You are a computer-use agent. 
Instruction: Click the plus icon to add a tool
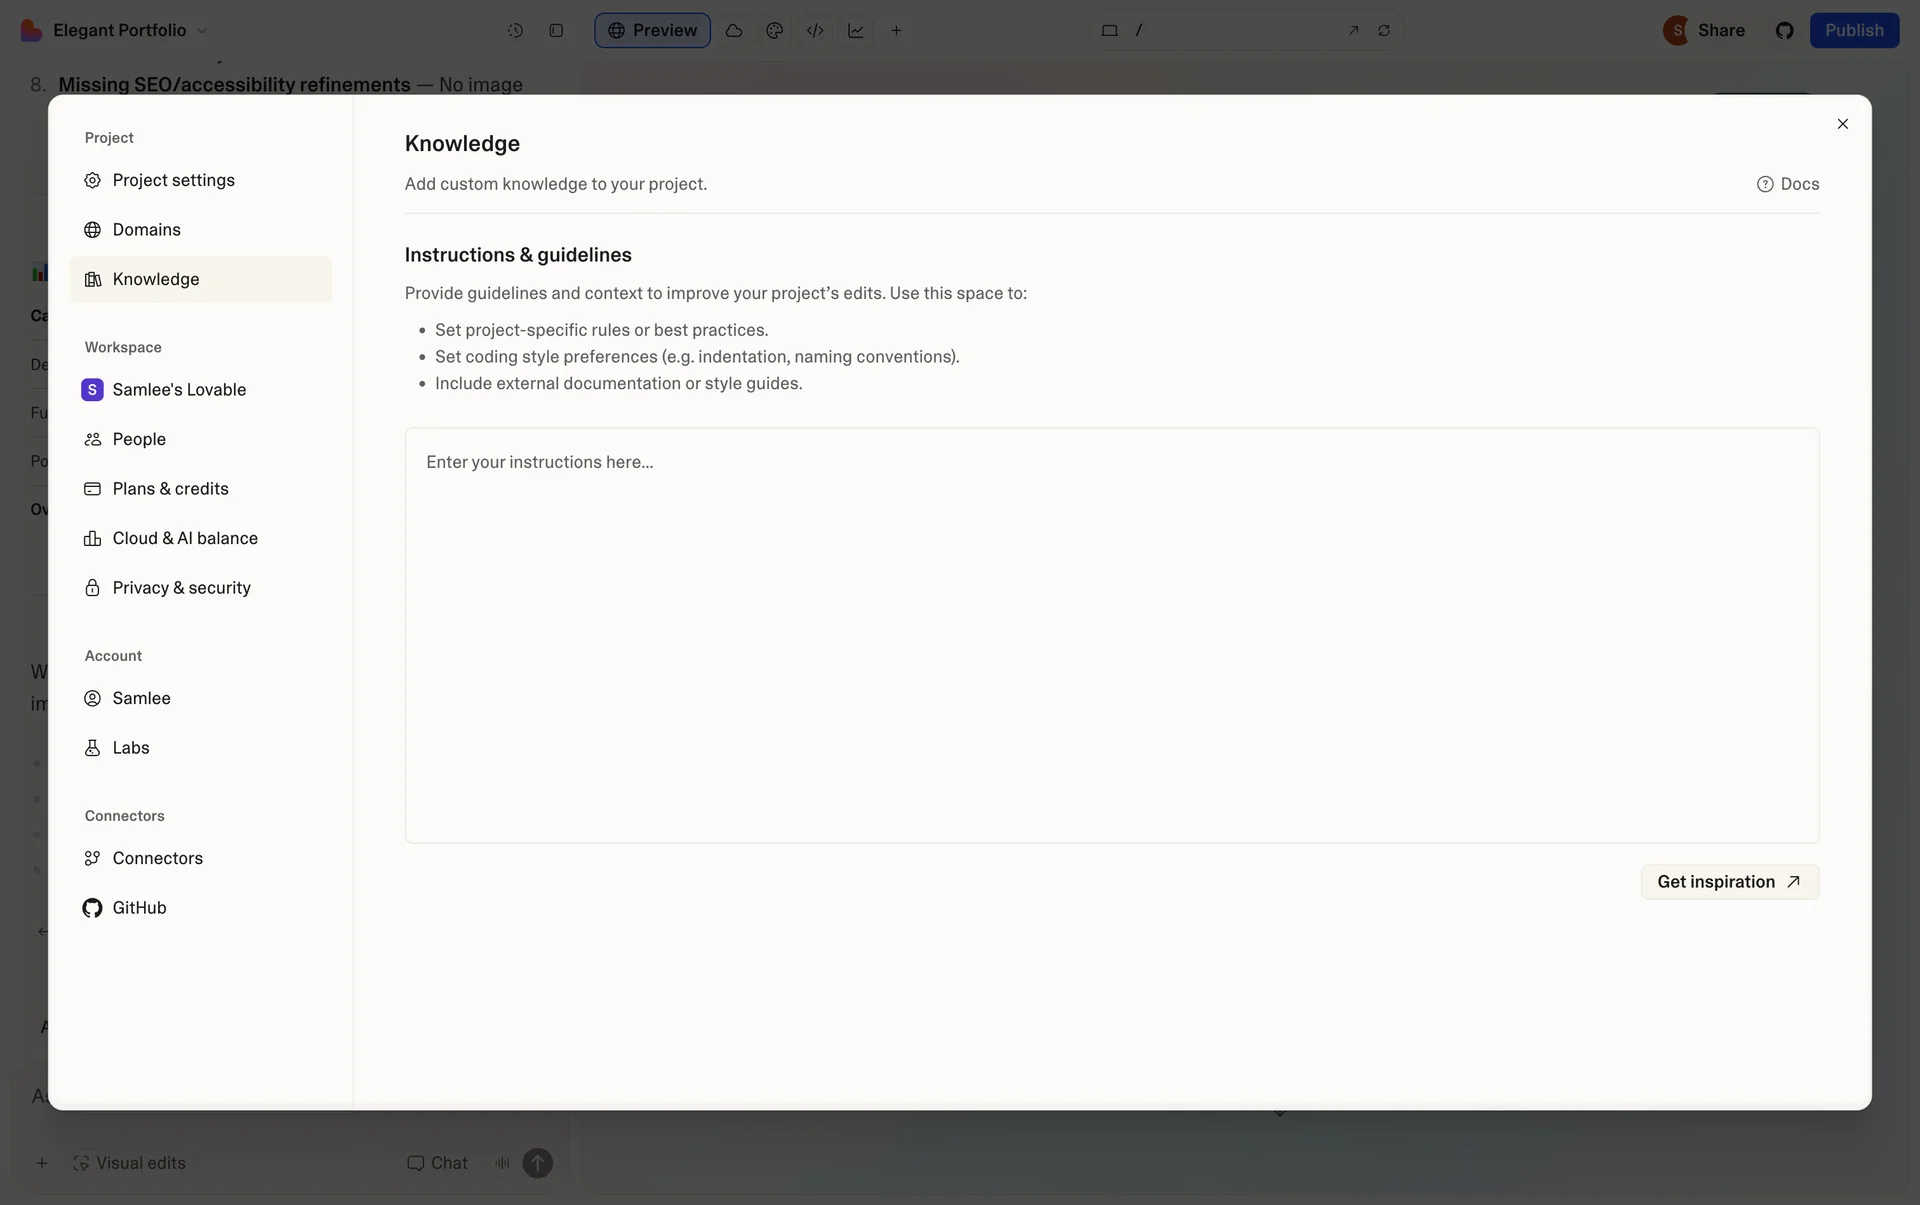(x=896, y=30)
